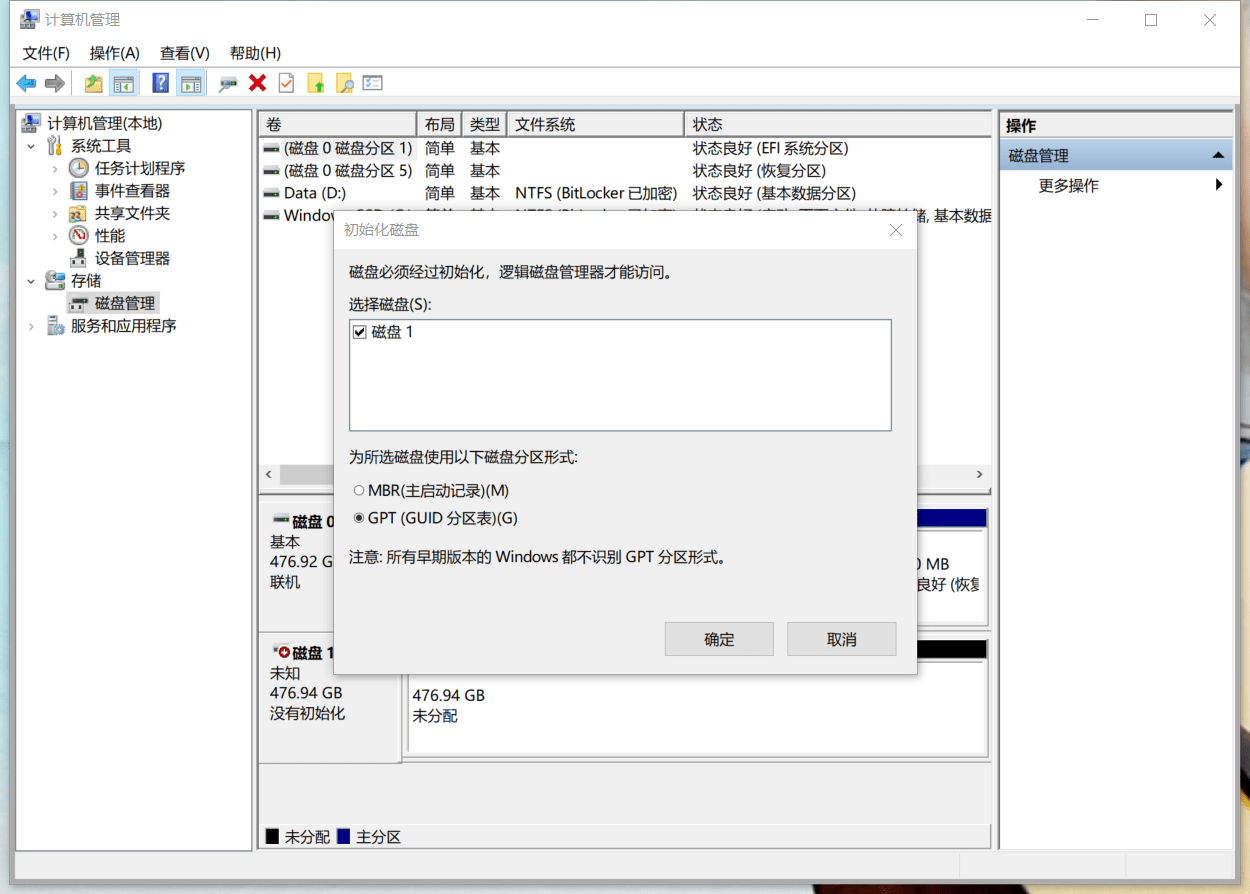The height and width of the screenshot is (894, 1250).
Task: Click the Up One Level folder icon
Action: [93, 84]
